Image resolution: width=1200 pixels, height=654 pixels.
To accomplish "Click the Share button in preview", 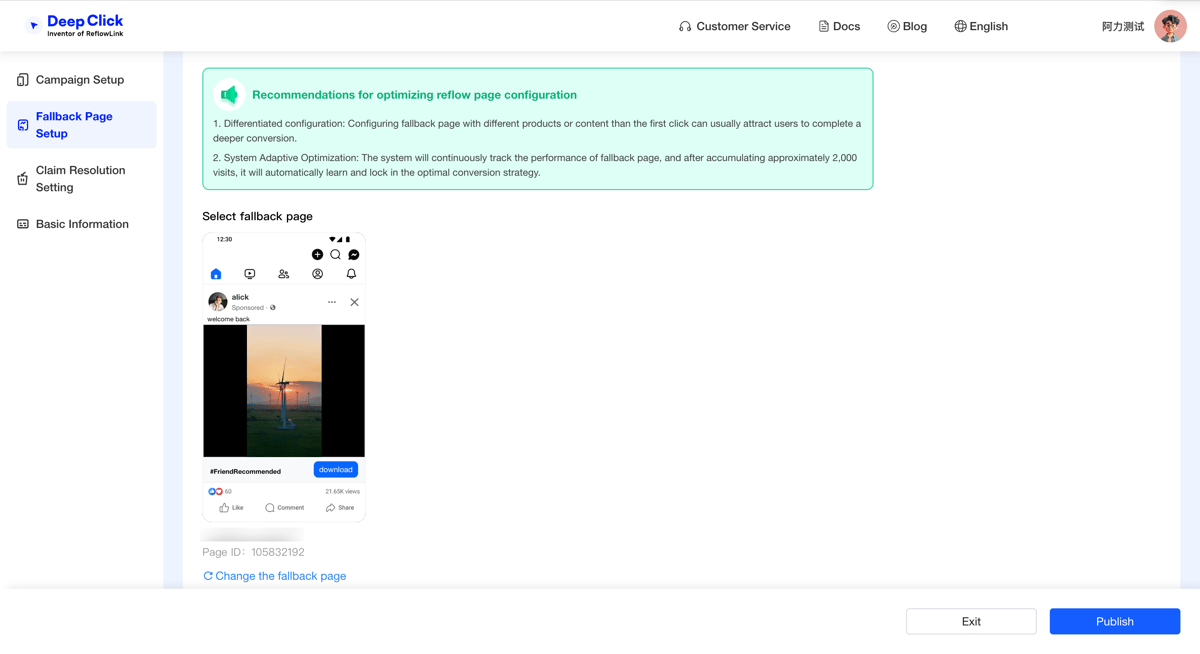I will point(340,508).
